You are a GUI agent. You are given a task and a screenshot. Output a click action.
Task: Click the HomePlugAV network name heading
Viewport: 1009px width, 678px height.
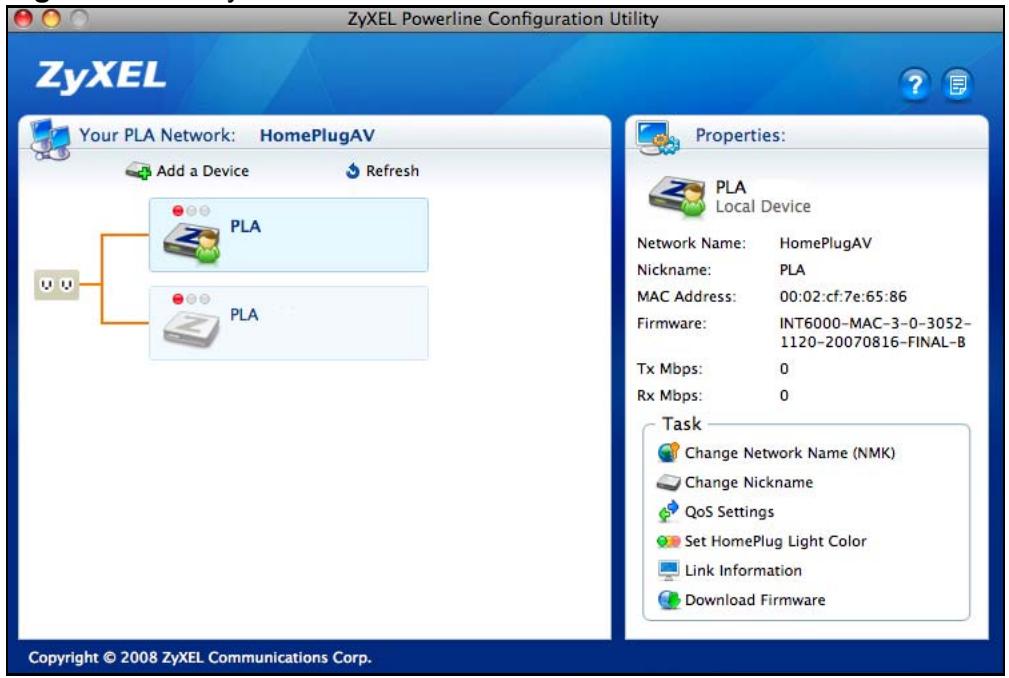click(x=317, y=135)
